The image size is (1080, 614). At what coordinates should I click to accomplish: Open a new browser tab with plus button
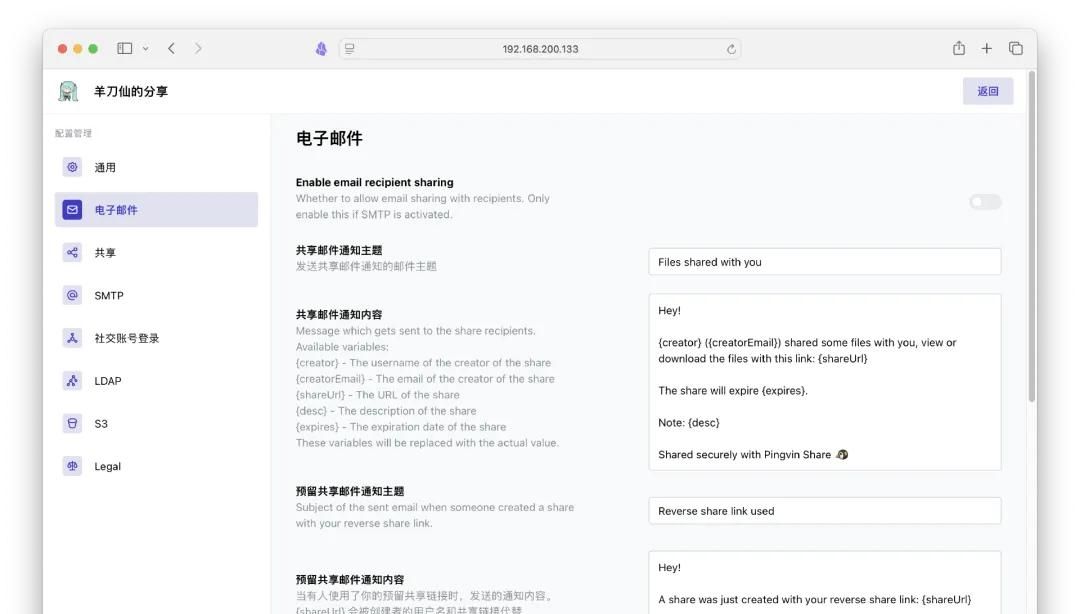tap(986, 47)
